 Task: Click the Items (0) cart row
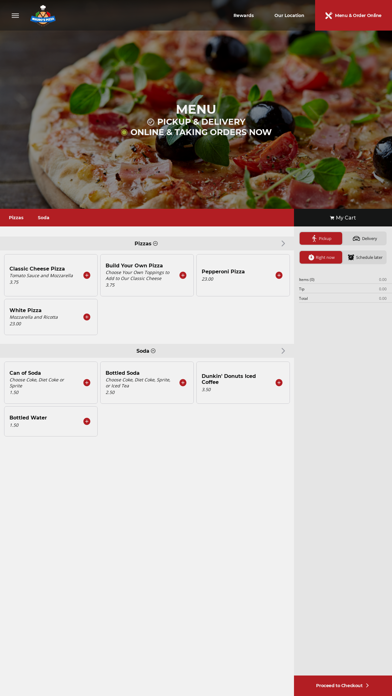[x=343, y=280]
